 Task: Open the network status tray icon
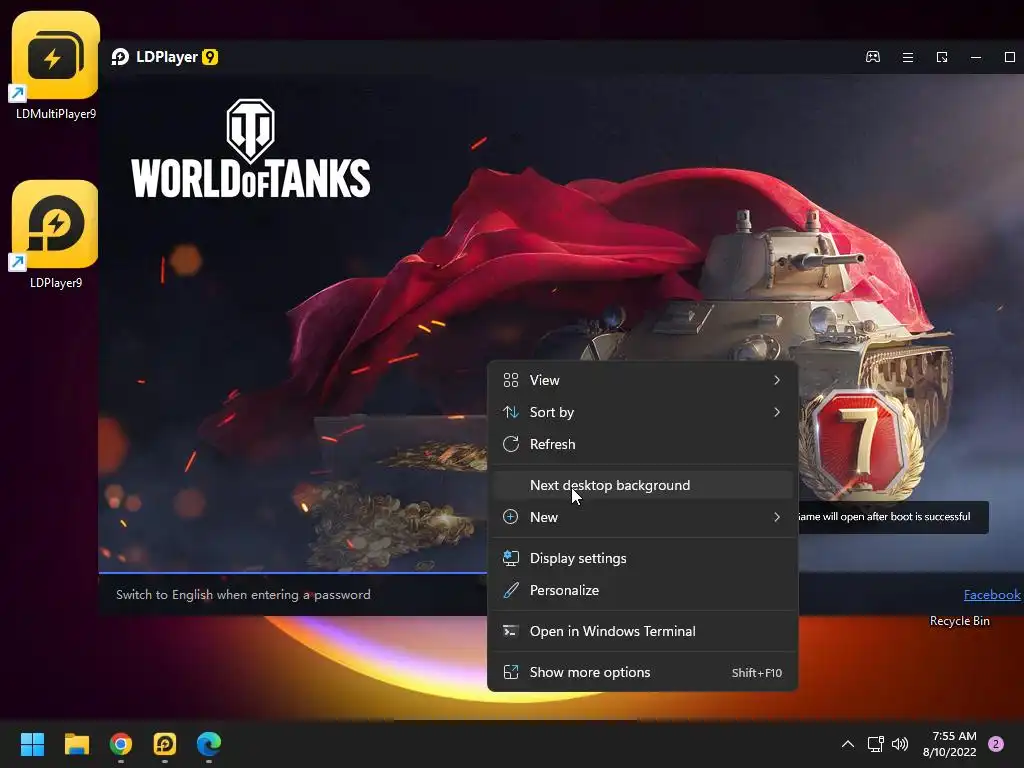click(x=875, y=744)
